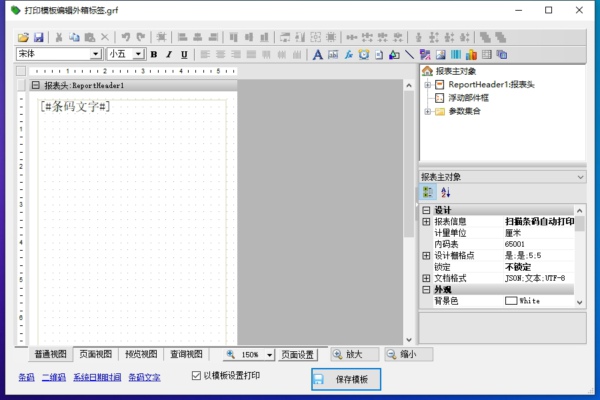This screenshot has width=600, height=400.
Task: Insert a rich text box
Action: [x=425, y=55]
